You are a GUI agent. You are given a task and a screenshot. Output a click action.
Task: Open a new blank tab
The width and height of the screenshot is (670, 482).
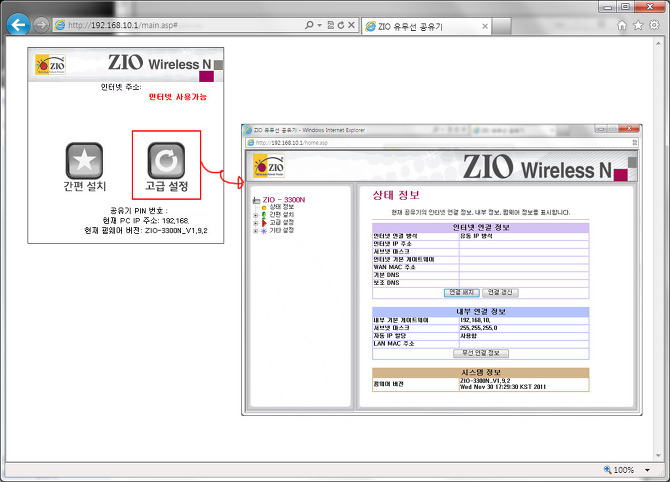(x=502, y=26)
